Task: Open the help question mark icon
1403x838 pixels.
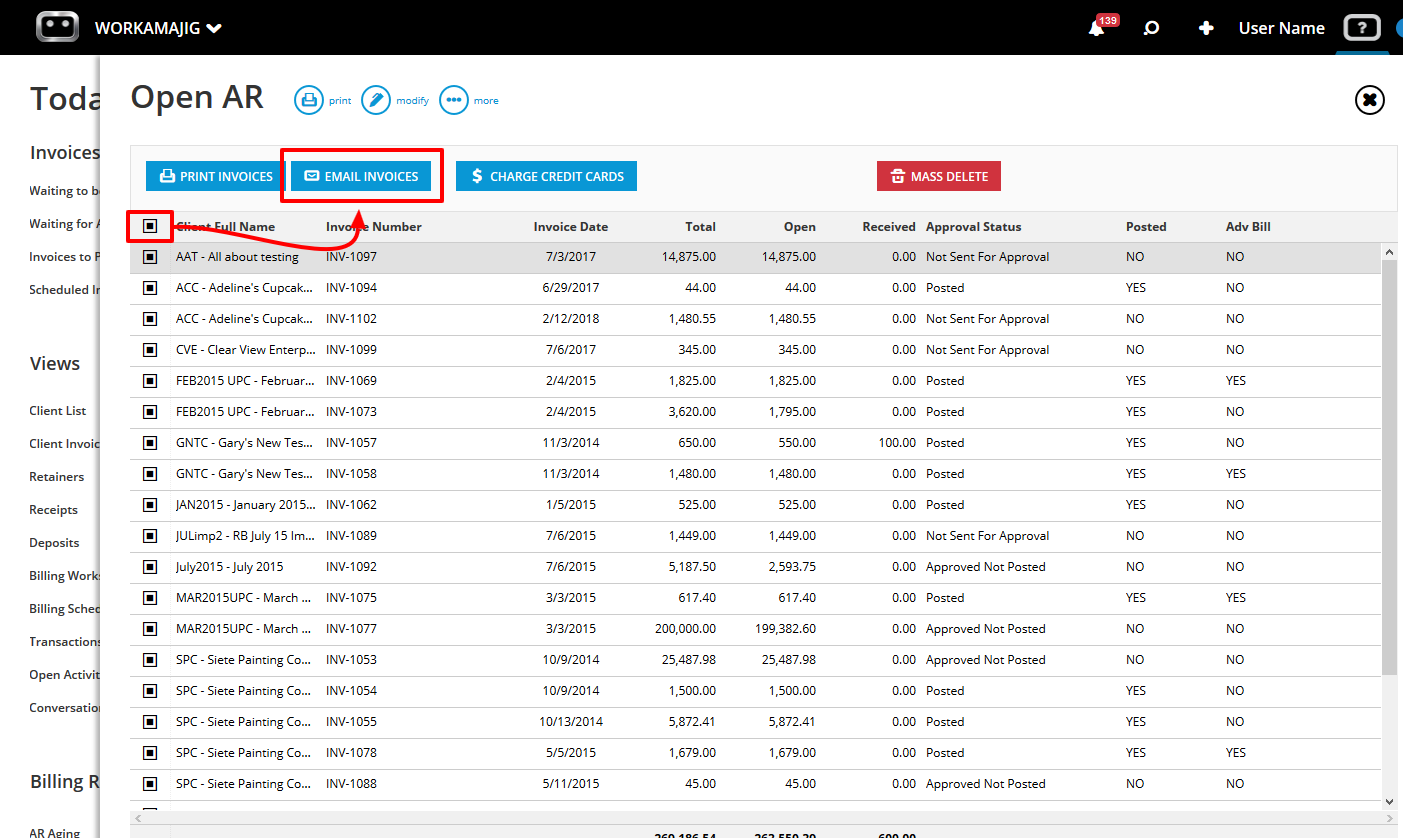Action: (1361, 28)
